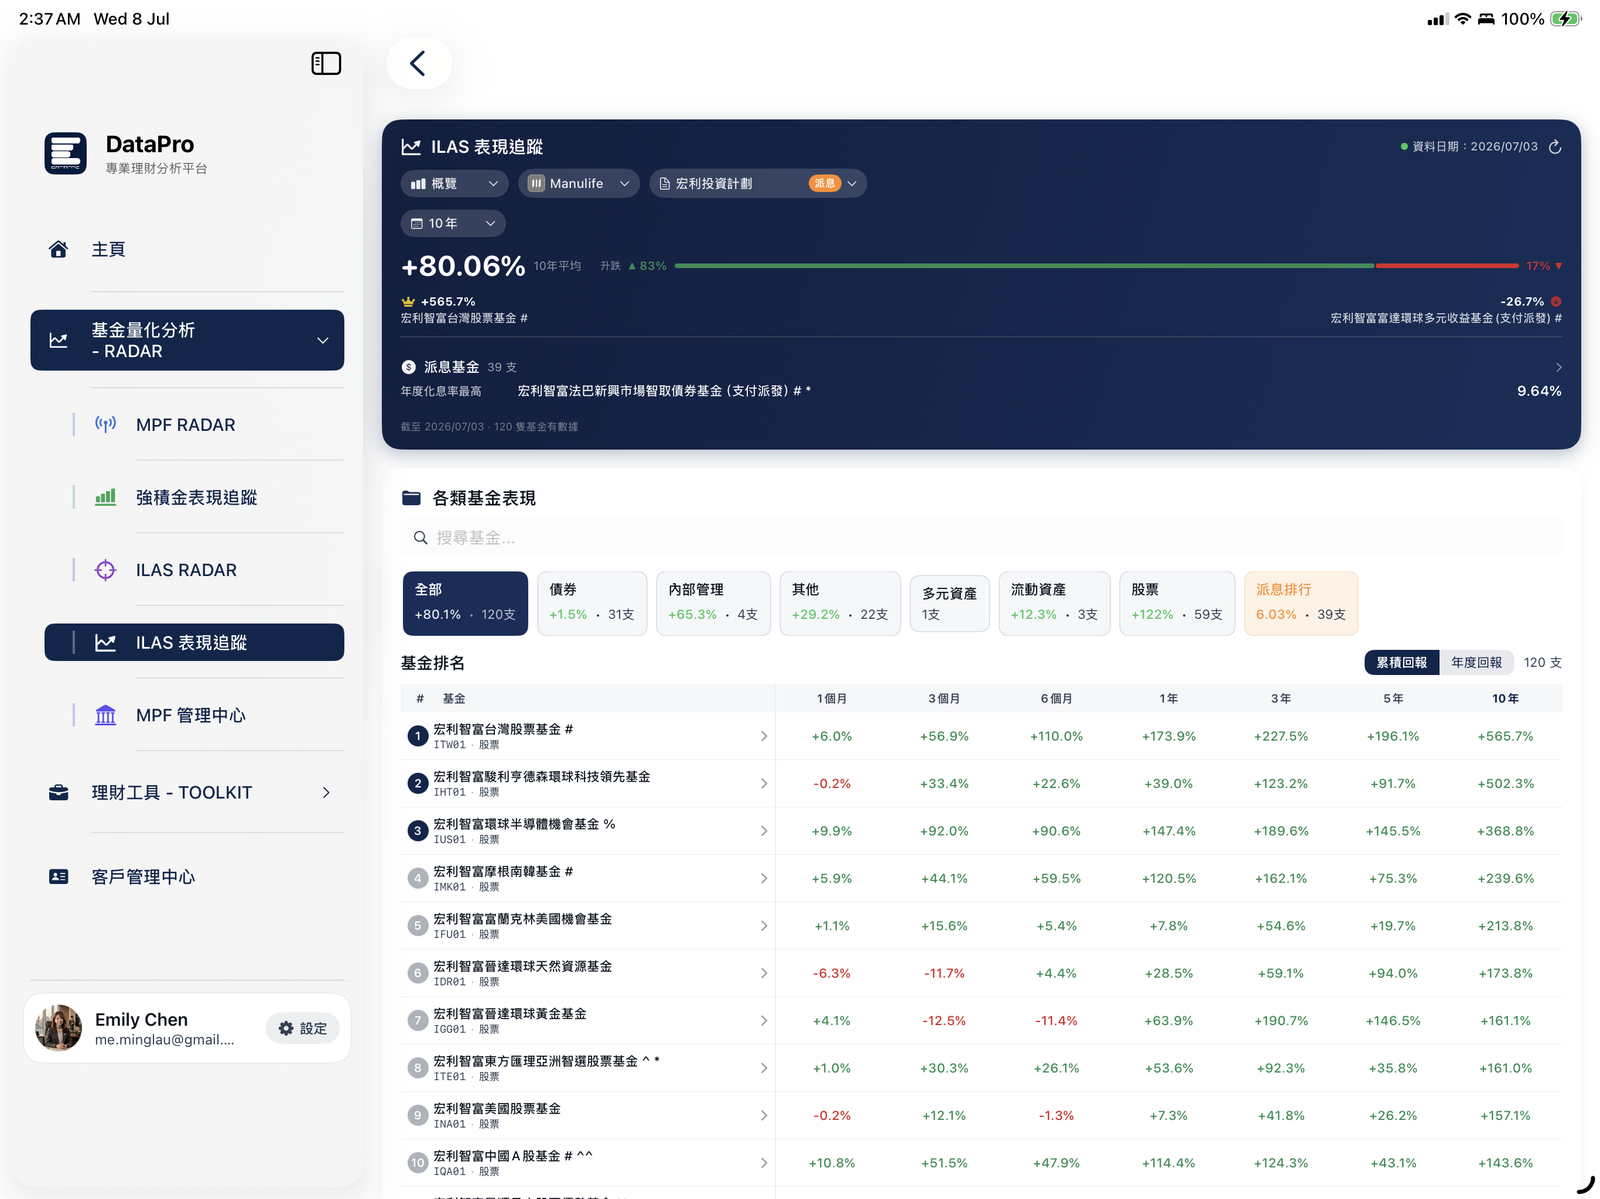
Task: Select the 全部 category tab
Action: point(465,603)
